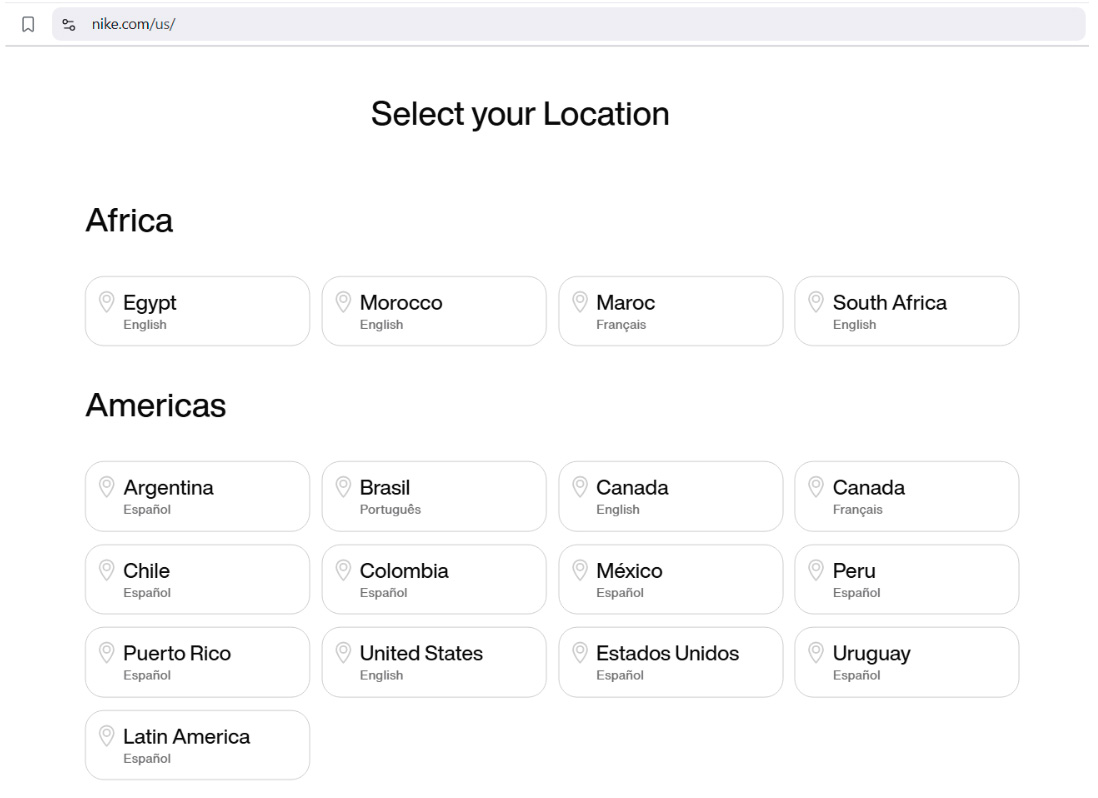Pick México as your location
This screenshot has height=798, width=1098.
[x=670, y=579]
